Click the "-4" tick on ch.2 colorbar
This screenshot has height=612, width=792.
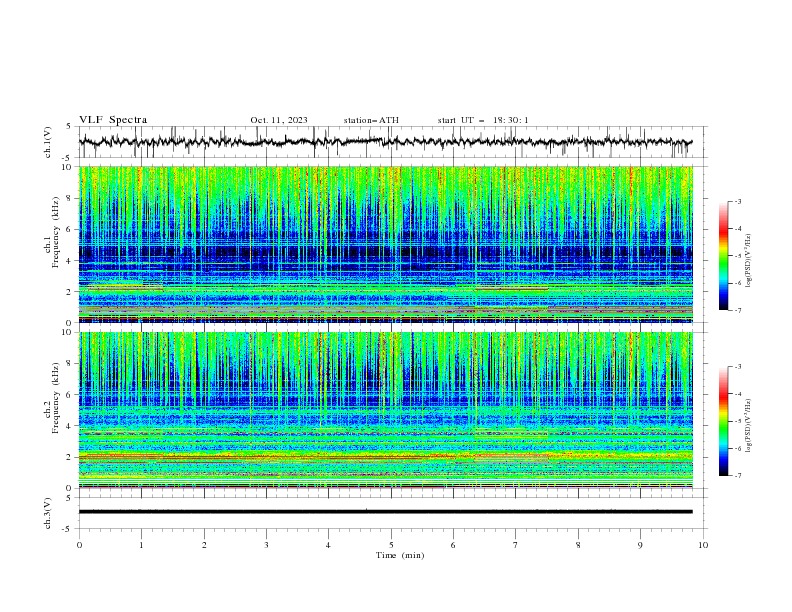737,394
